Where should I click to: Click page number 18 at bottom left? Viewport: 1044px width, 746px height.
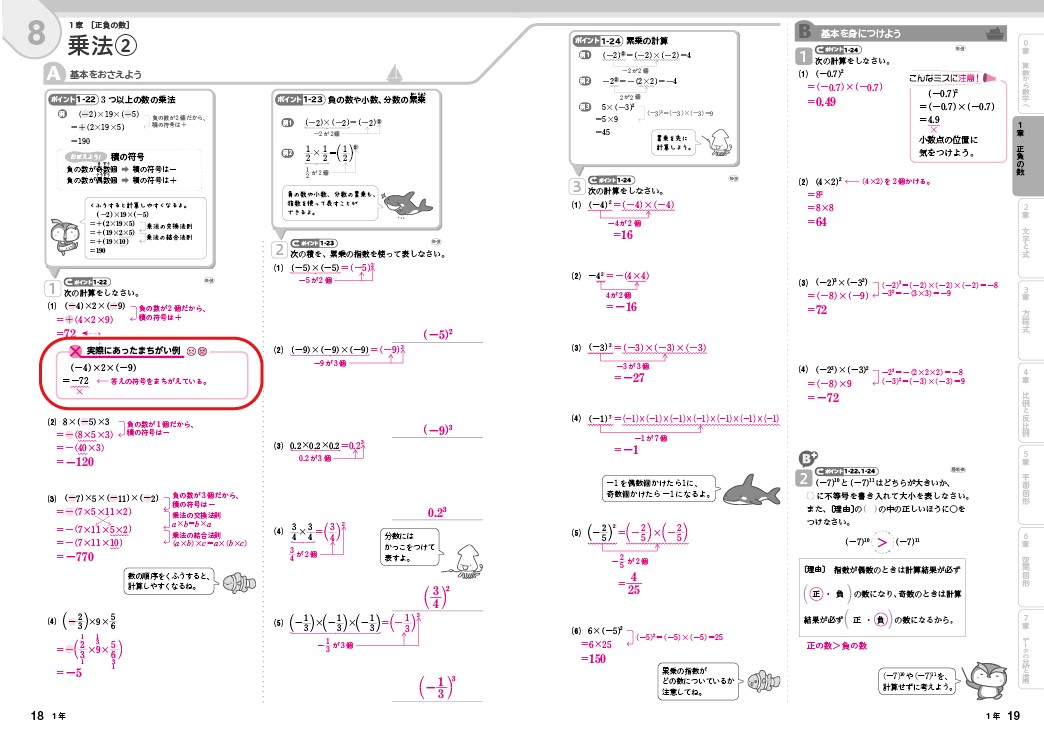point(37,716)
